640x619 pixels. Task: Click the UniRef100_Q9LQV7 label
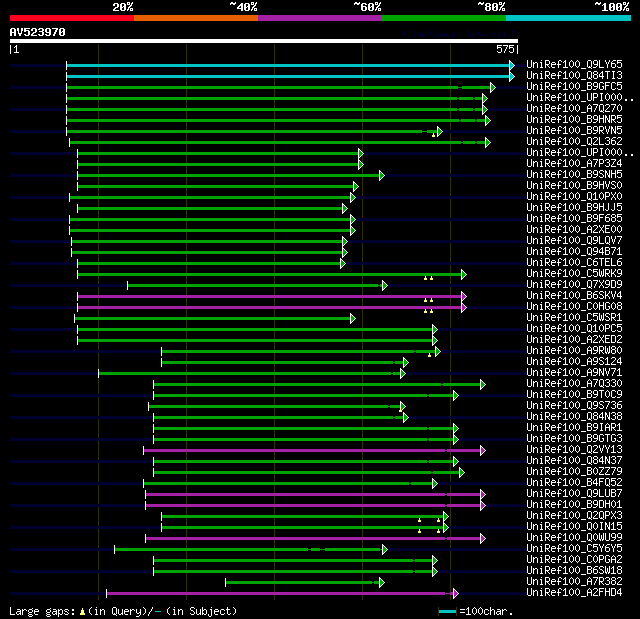[x=574, y=241]
